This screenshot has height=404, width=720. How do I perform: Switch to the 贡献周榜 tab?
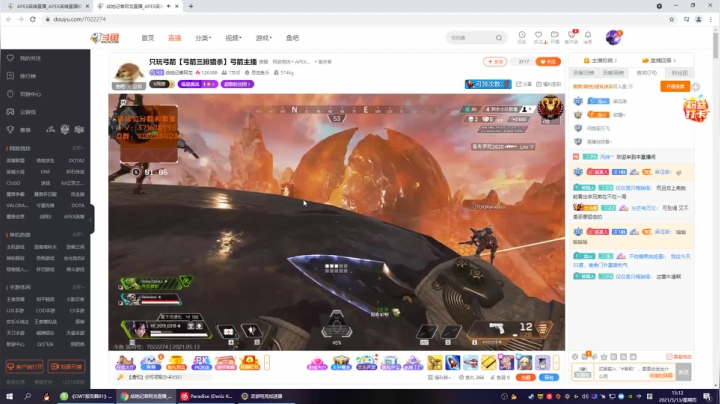click(x=613, y=73)
